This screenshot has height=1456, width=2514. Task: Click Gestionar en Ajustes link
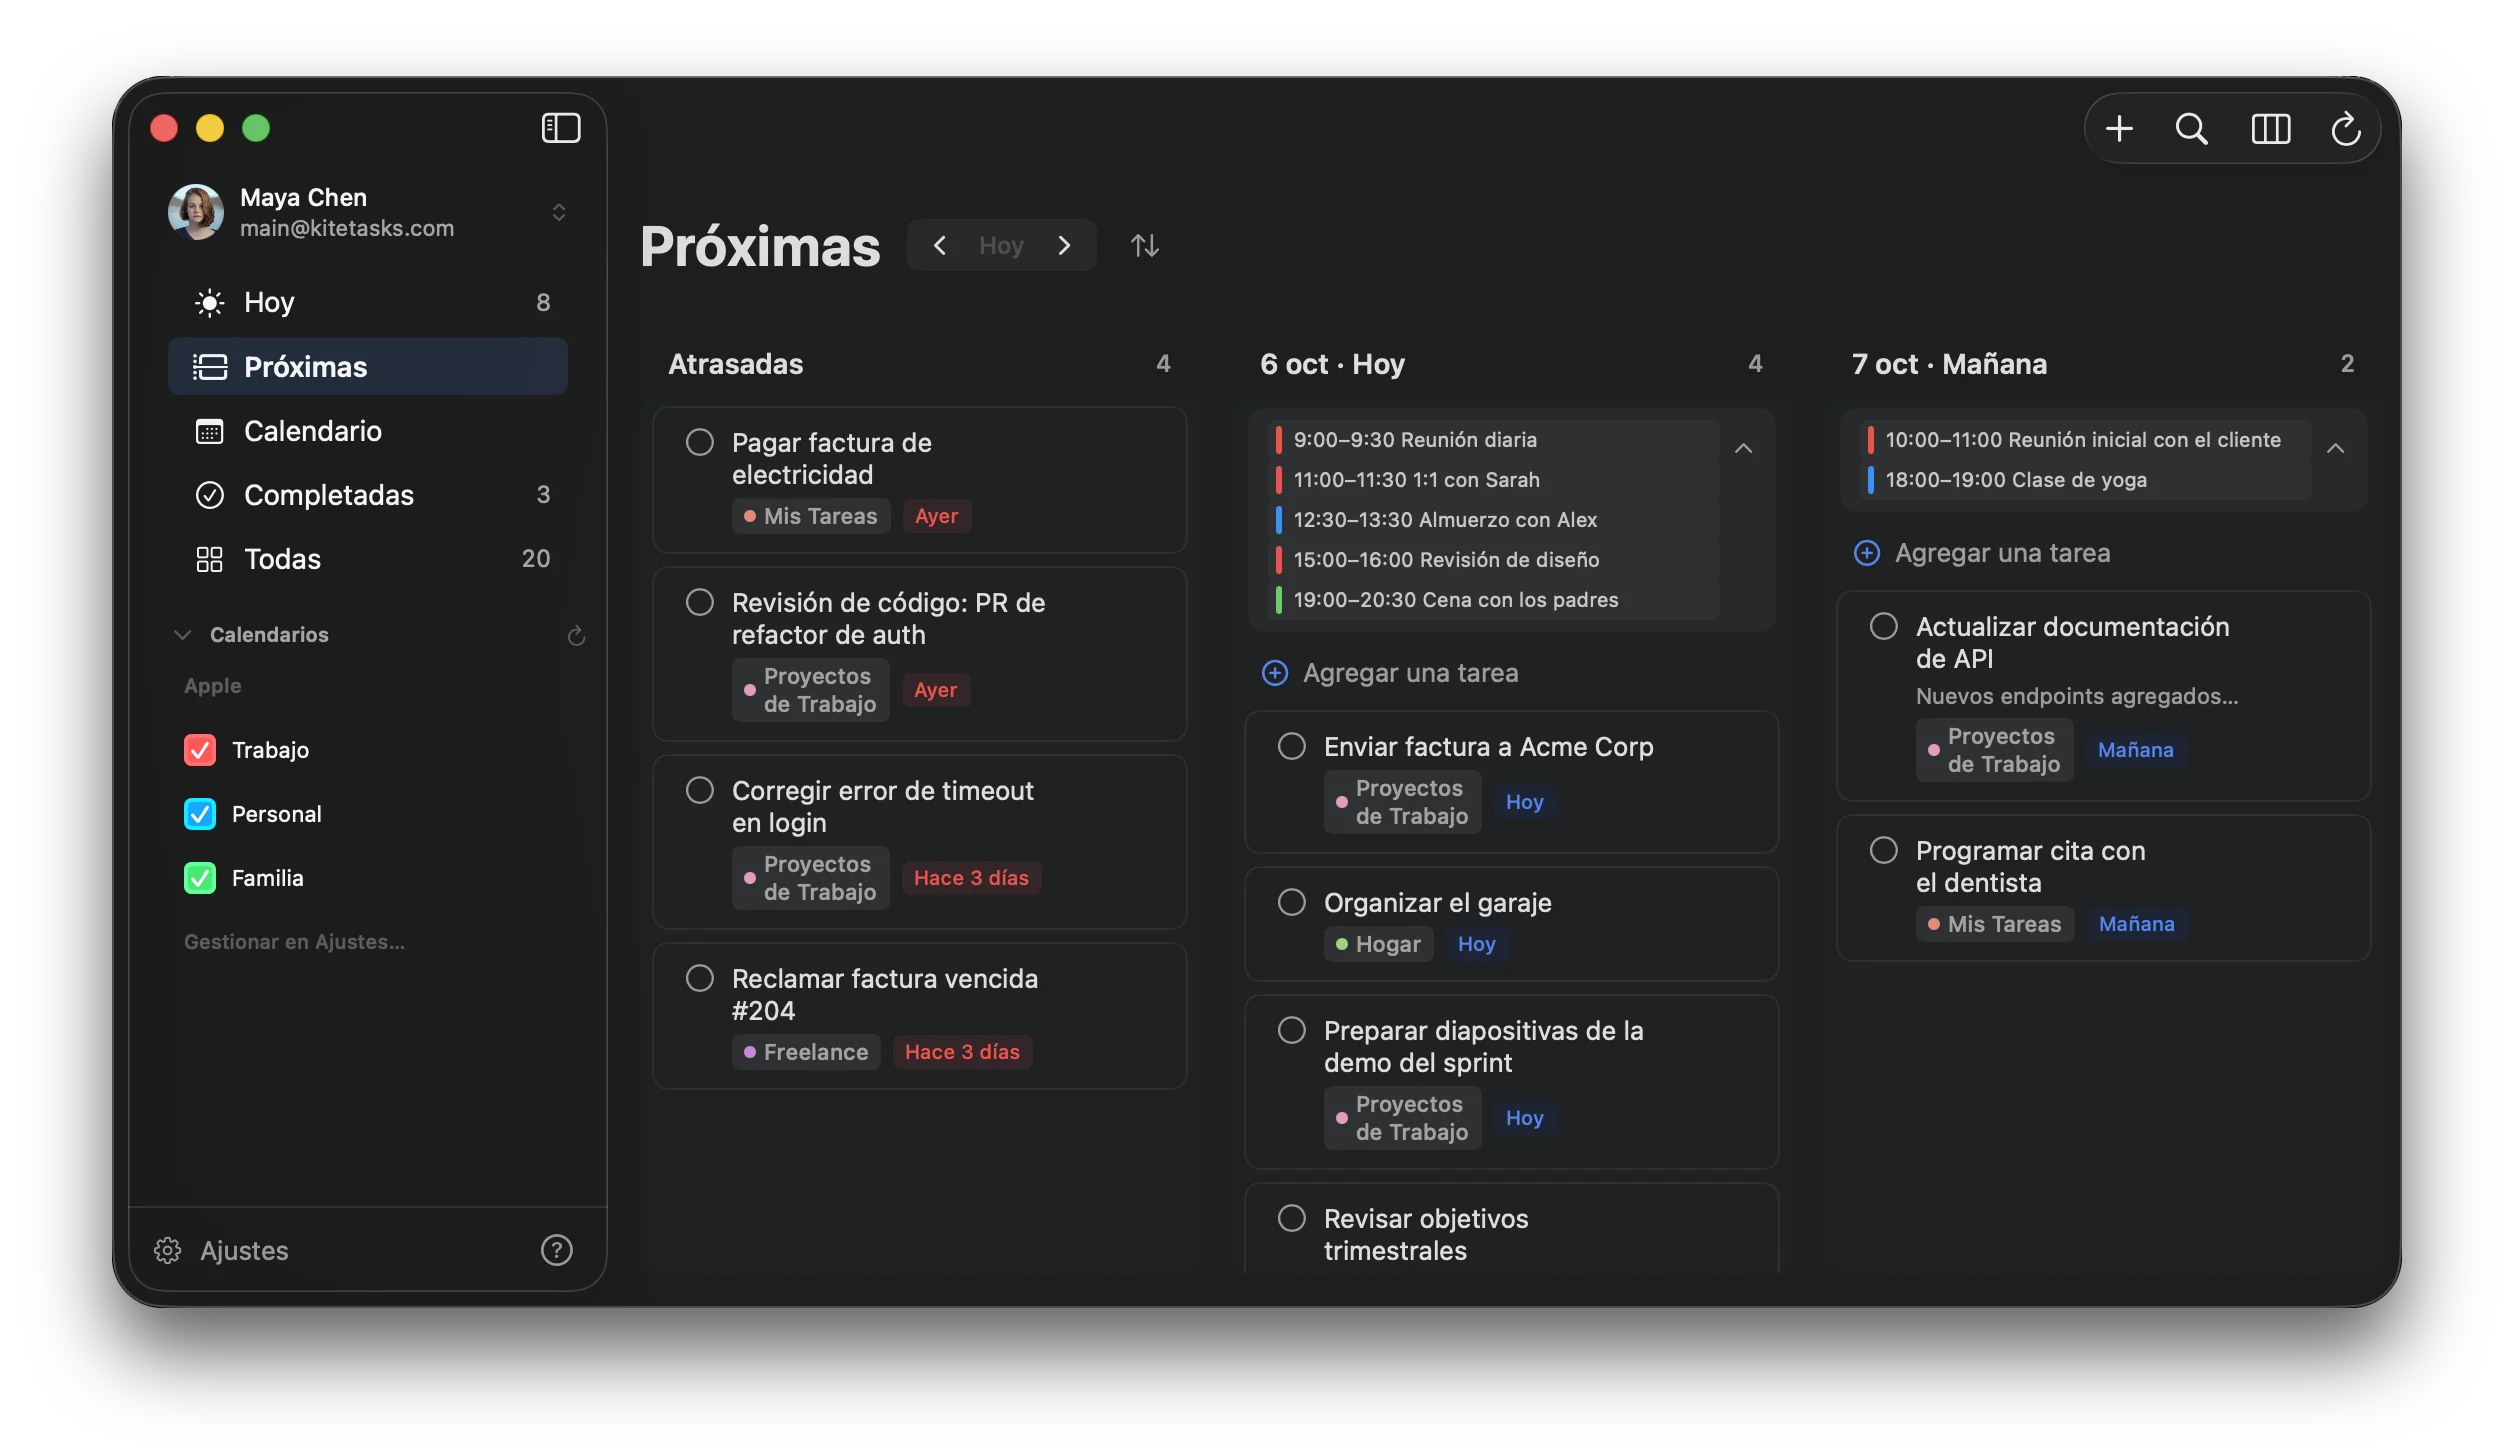pyautogui.click(x=294, y=942)
